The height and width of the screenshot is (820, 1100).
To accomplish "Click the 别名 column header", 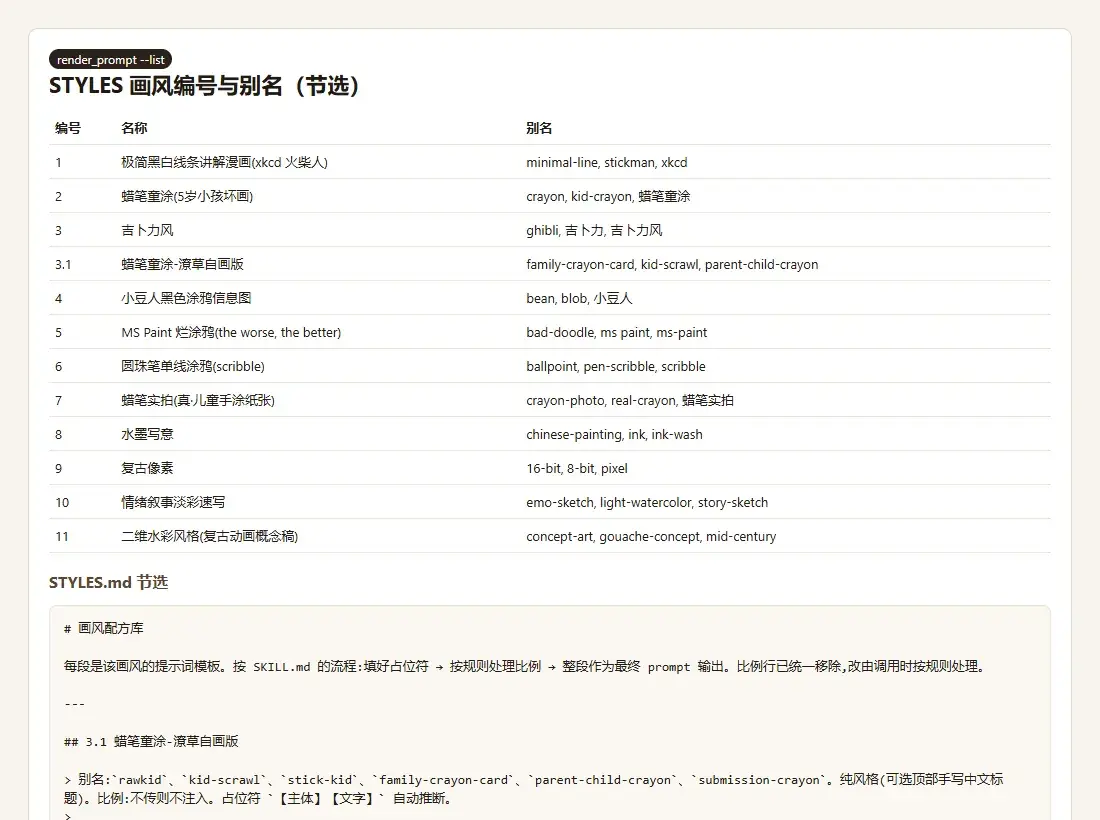I will coord(539,128).
